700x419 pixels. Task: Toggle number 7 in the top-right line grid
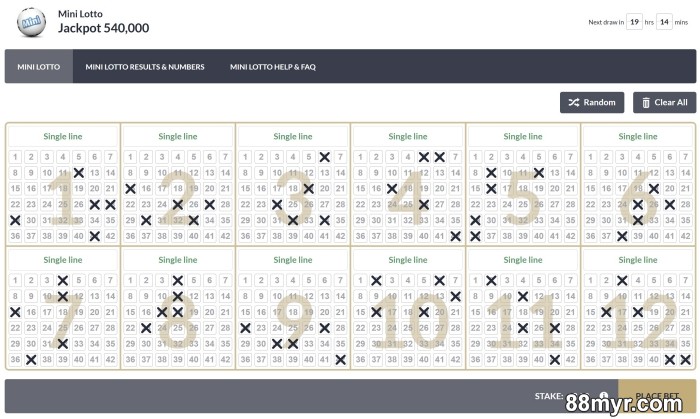click(685, 157)
